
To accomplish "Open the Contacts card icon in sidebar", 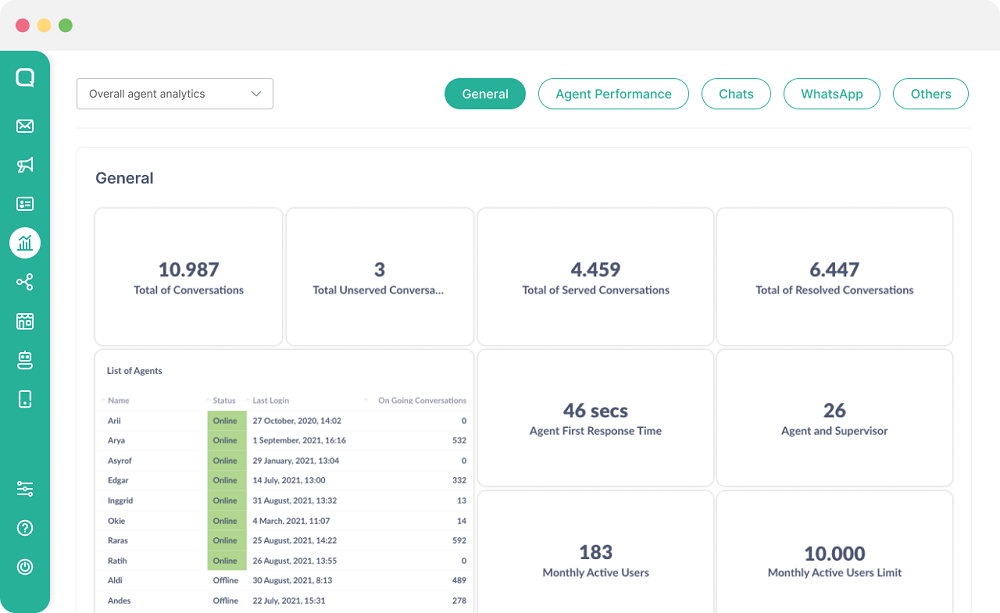I will click(x=25, y=203).
